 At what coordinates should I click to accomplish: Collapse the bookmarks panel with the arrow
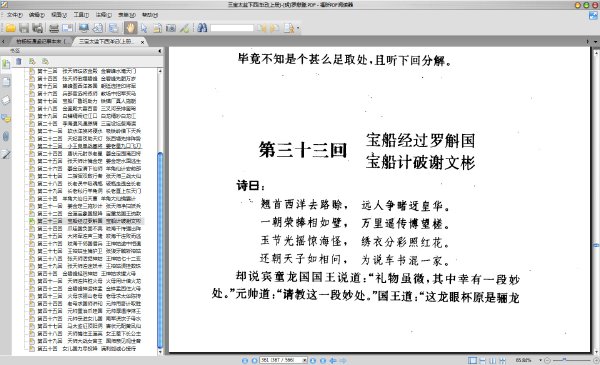pyautogui.click(x=160, y=51)
